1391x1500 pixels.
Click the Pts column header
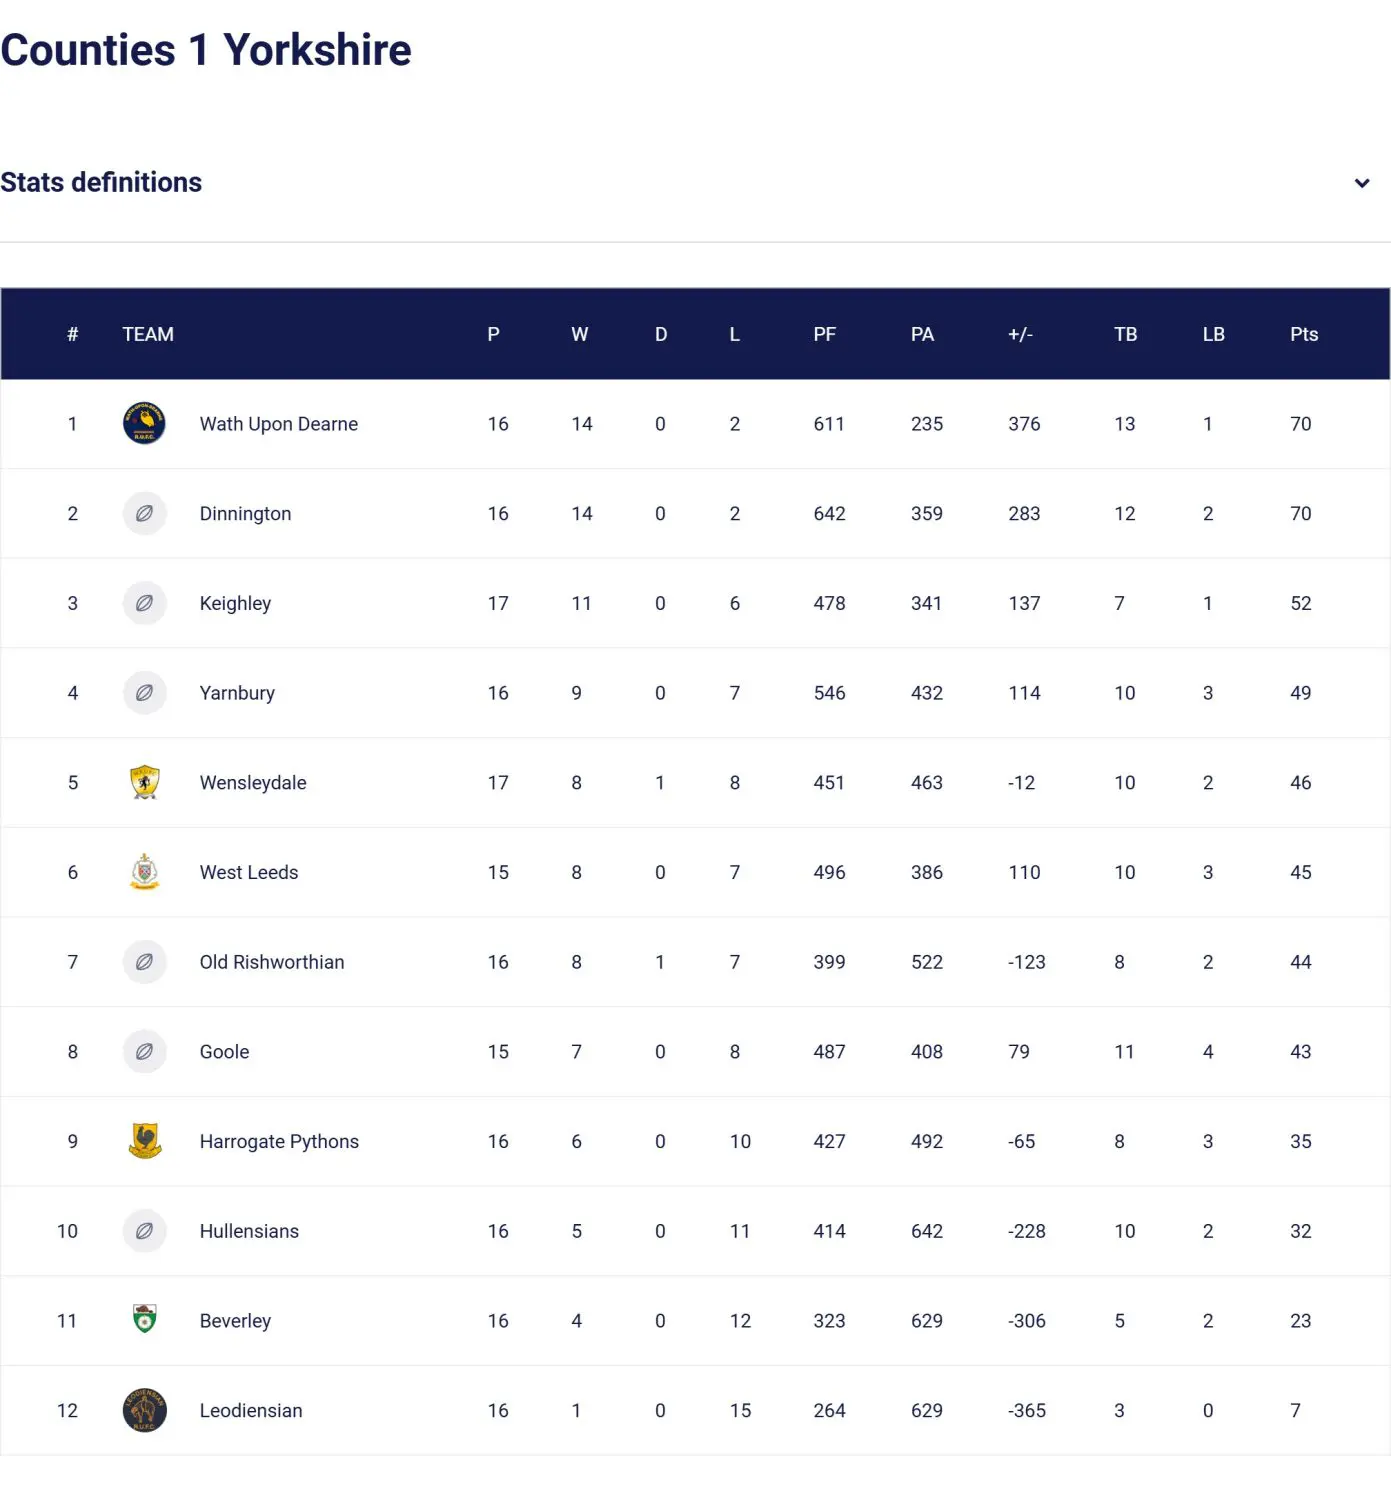coord(1303,335)
